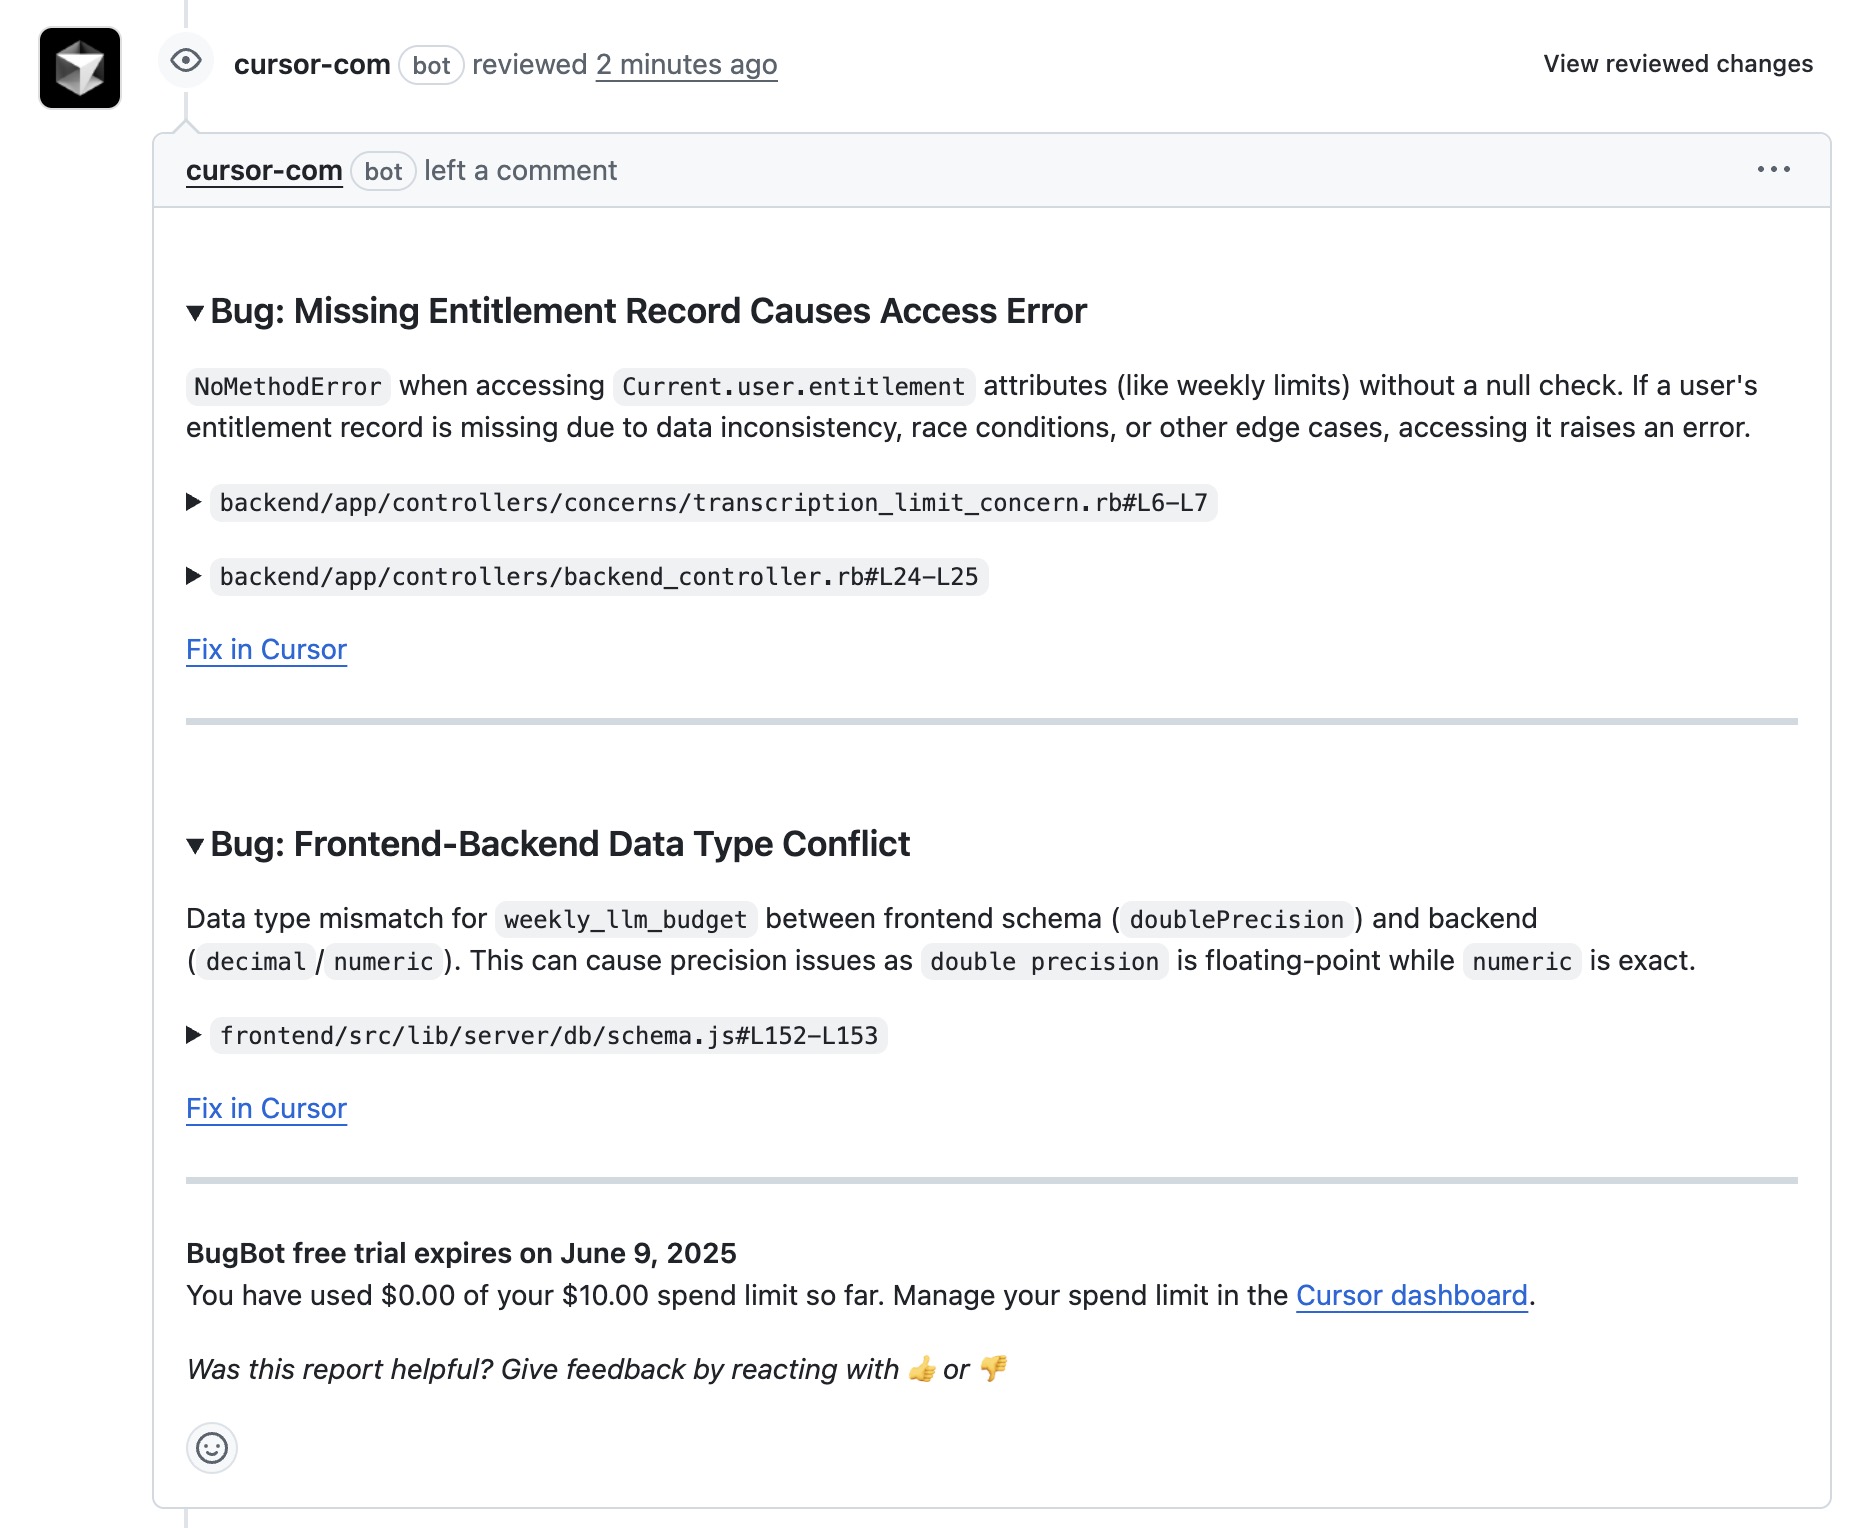The height and width of the screenshot is (1528, 1850).
Task: Expand the schema.js file snippet
Action: tap(194, 1035)
